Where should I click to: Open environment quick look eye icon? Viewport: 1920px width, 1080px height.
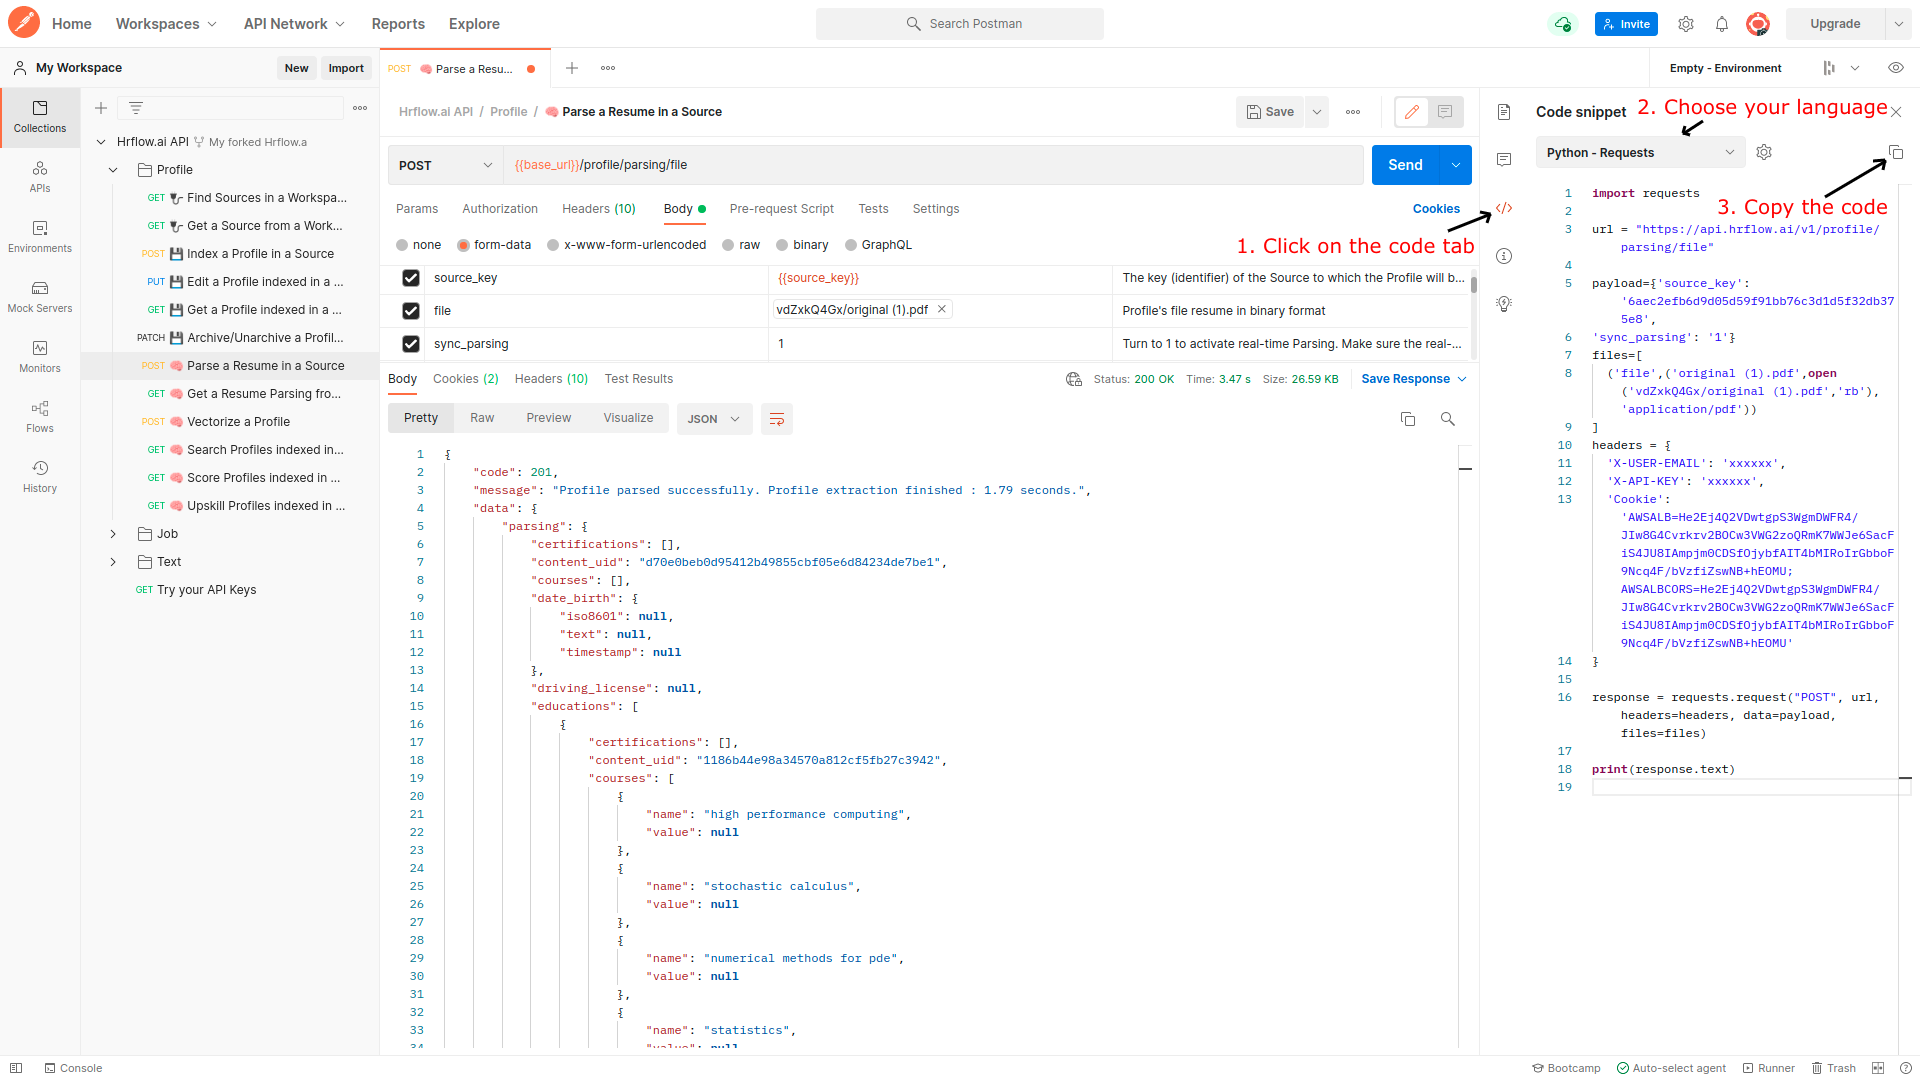click(1895, 68)
